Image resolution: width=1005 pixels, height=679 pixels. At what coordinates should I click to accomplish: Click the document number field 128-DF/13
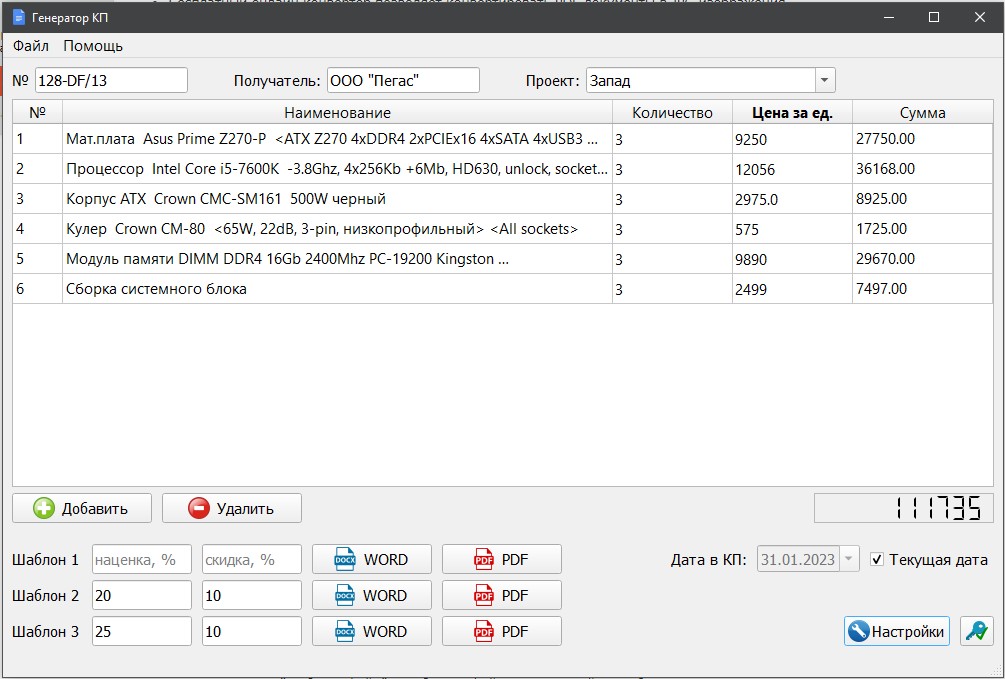pos(111,81)
